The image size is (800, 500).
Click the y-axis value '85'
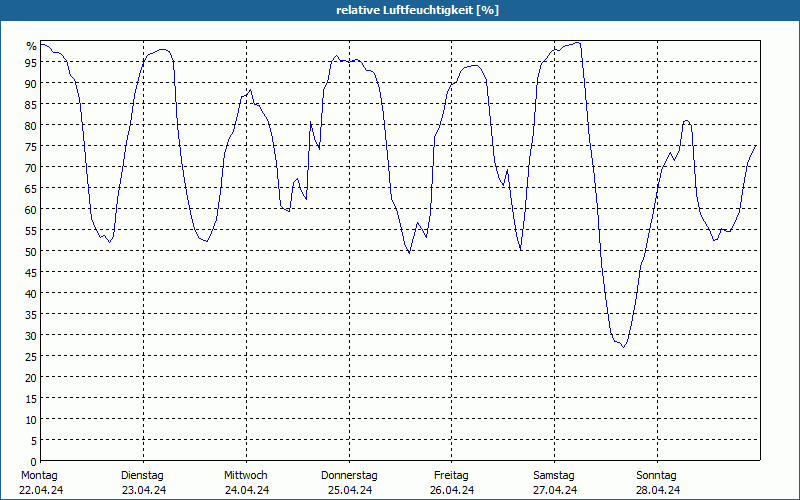31,105
